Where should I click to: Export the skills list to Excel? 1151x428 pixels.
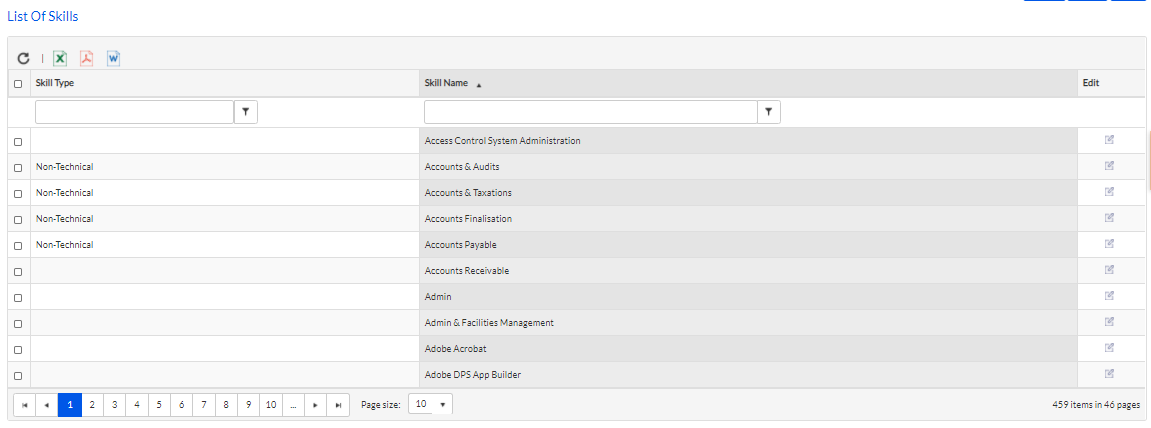(x=60, y=58)
